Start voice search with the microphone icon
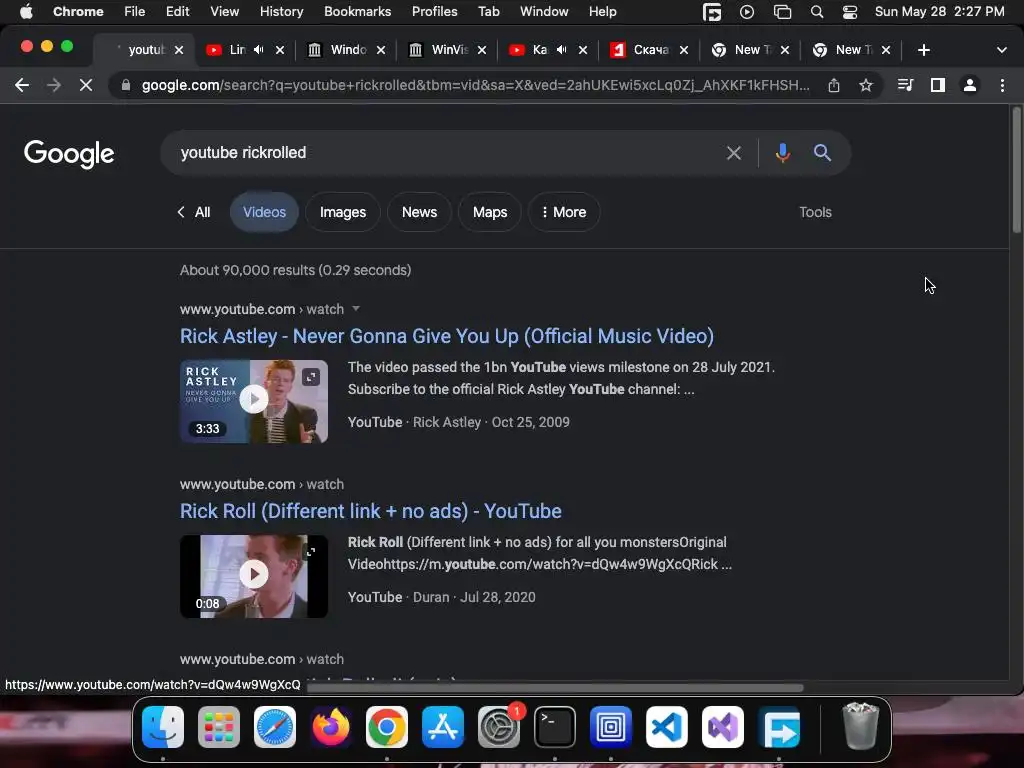The height and width of the screenshot is (768, 1024). (782, 153)
